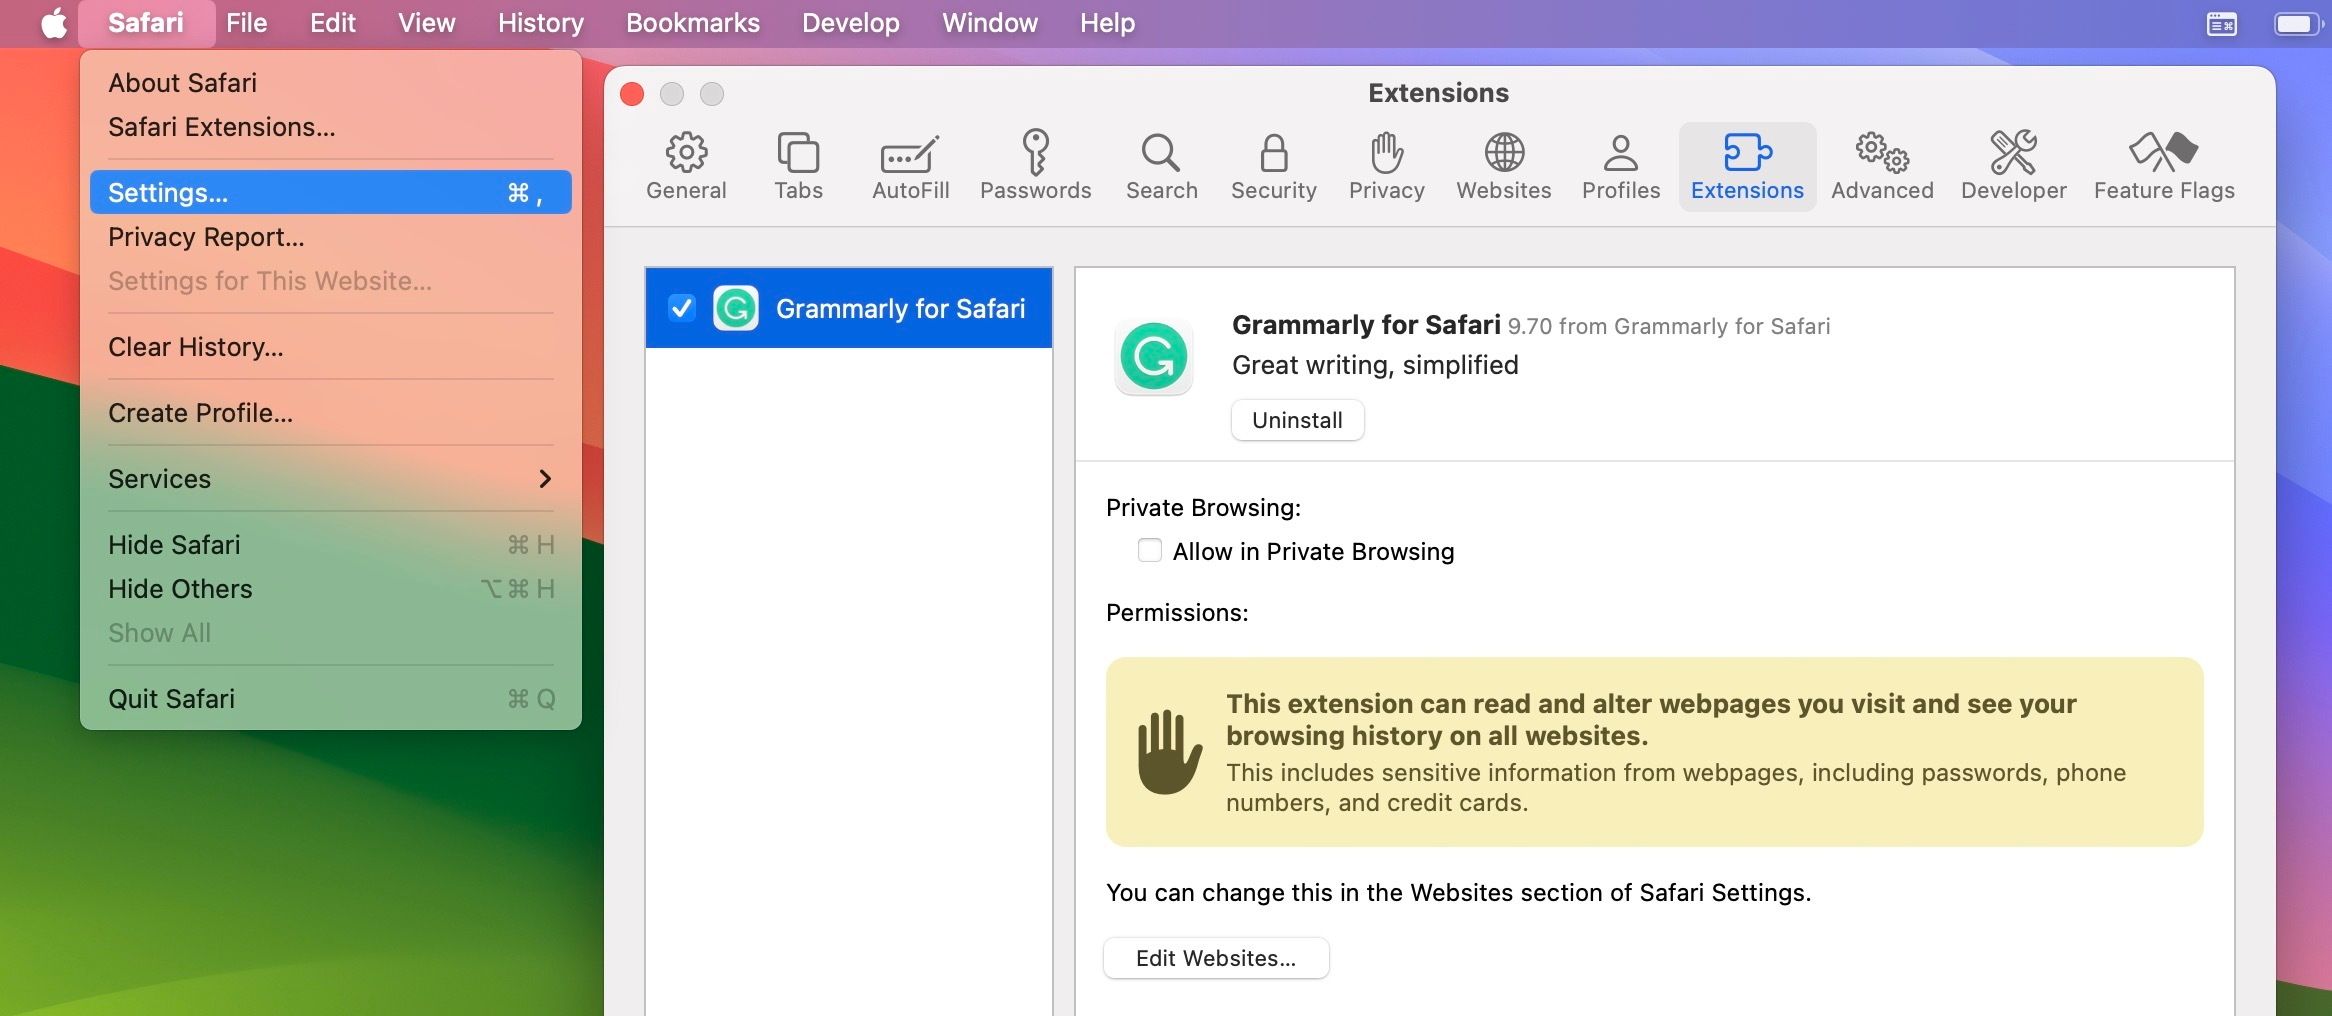Enable Allow in Private Browsing
This screenshot has height=1016, width=2332.
[x=1148, y=551]
